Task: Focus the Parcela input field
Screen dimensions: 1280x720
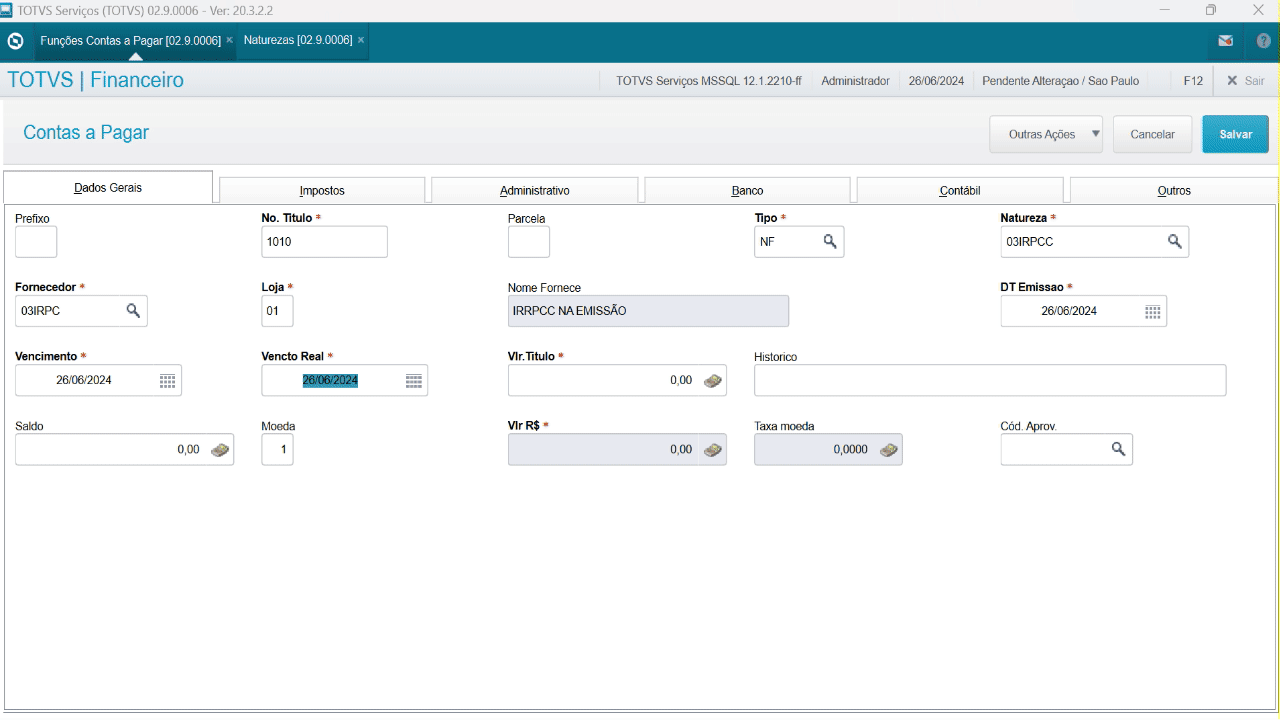Action: coord(529,242)
